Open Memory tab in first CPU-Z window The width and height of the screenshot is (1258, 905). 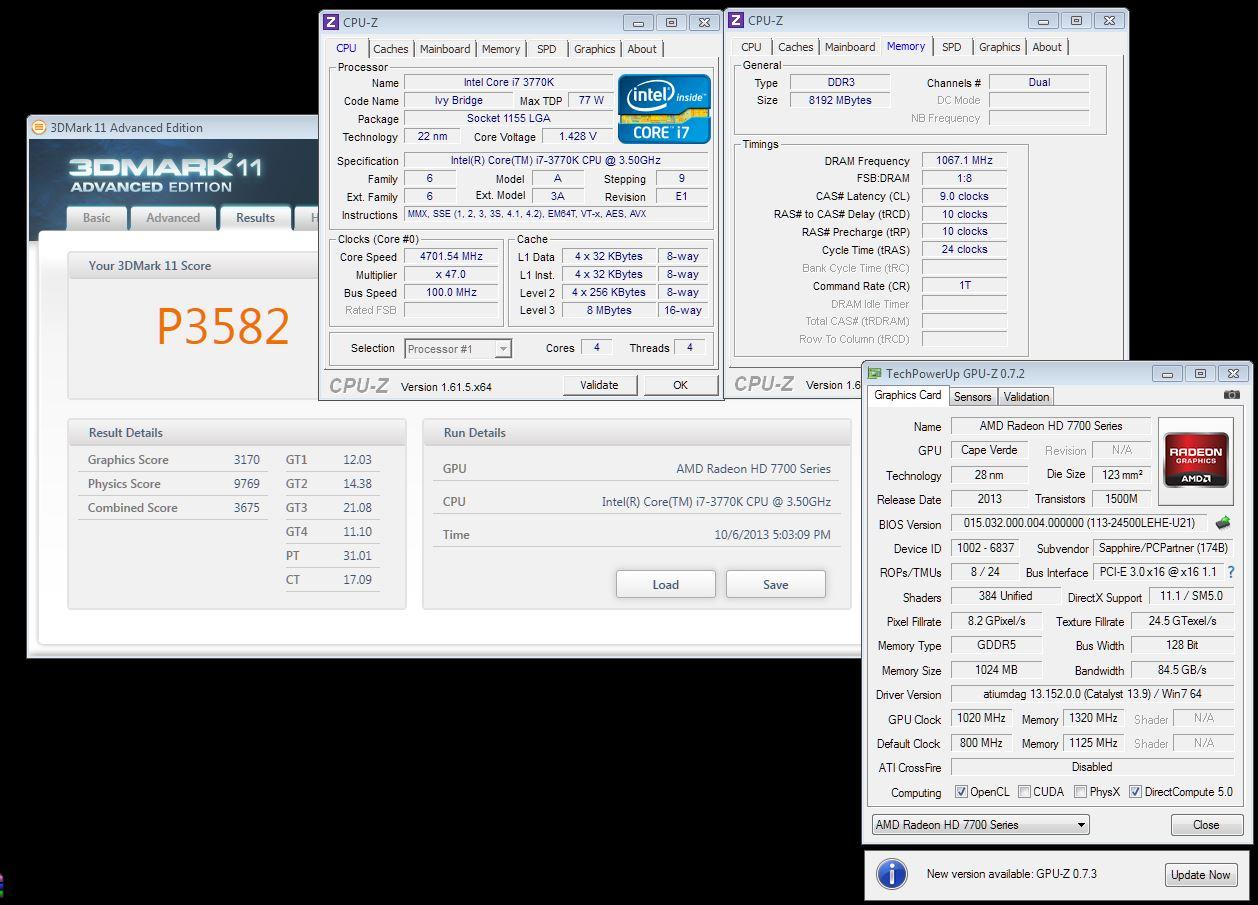pyautogui.click(x=501, y=49)
